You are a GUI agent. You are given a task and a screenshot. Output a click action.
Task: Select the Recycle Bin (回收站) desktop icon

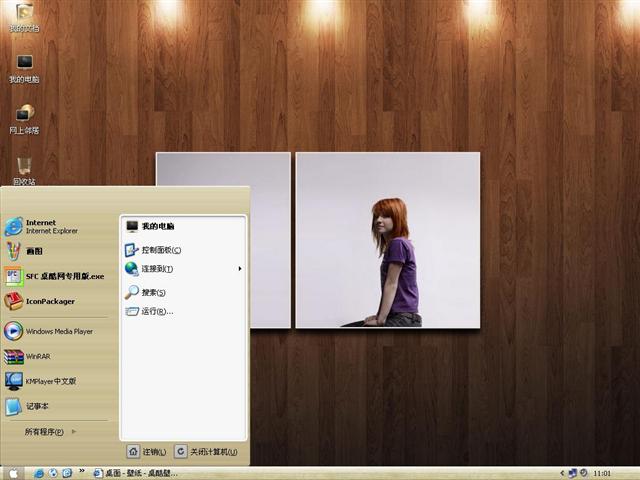pos(24,171)
